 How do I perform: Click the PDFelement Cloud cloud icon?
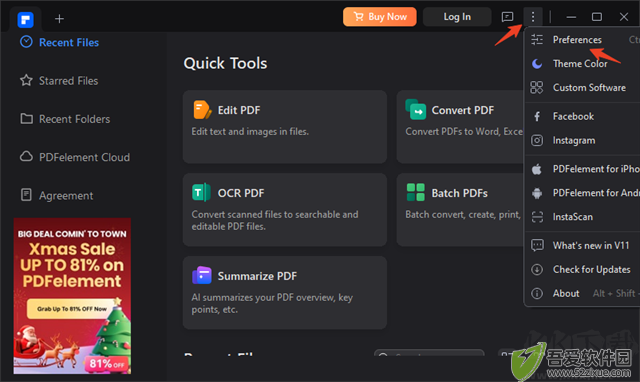[27, 156]
